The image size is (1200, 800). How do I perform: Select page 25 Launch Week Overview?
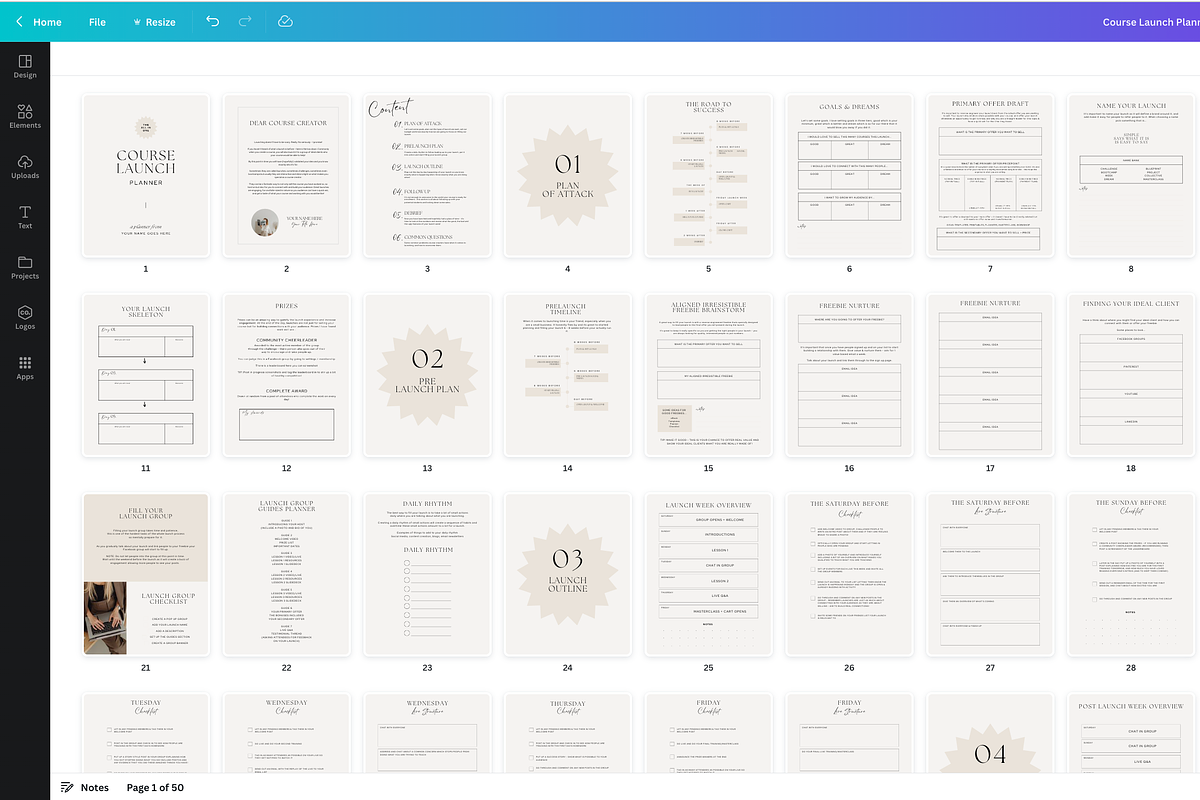pos(709,575)
